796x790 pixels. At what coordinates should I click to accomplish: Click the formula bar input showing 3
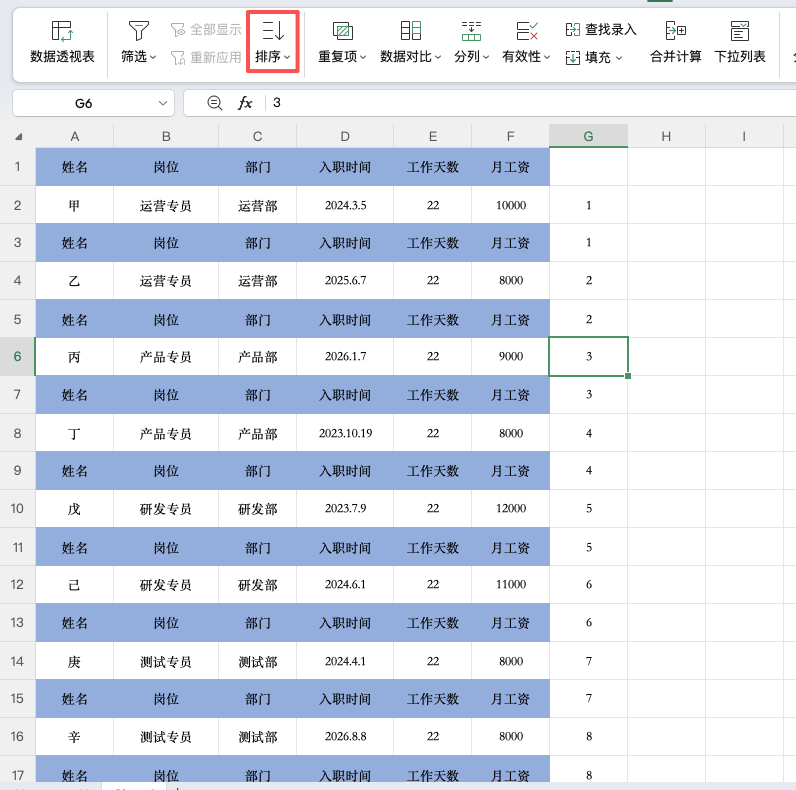click(x=530, y=103)
